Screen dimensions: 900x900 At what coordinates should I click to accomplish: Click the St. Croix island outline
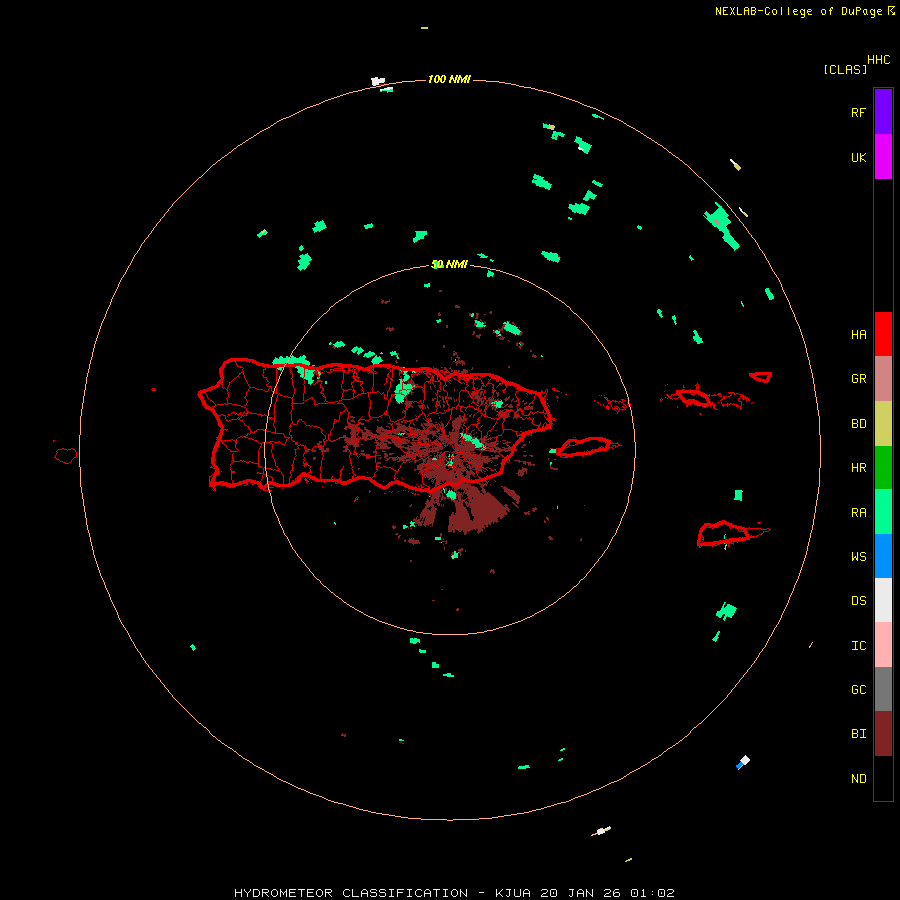click(724, 534)
